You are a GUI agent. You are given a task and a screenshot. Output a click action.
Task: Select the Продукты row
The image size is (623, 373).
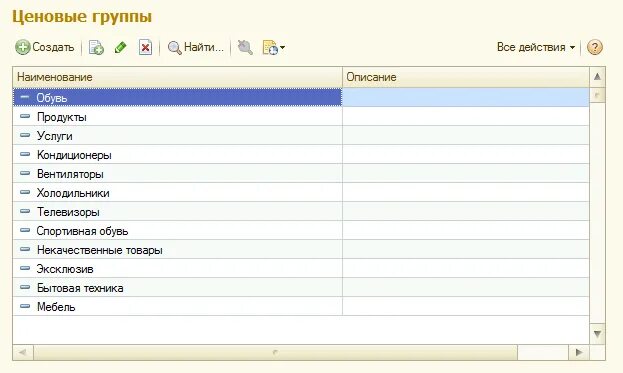click(301, 116)
